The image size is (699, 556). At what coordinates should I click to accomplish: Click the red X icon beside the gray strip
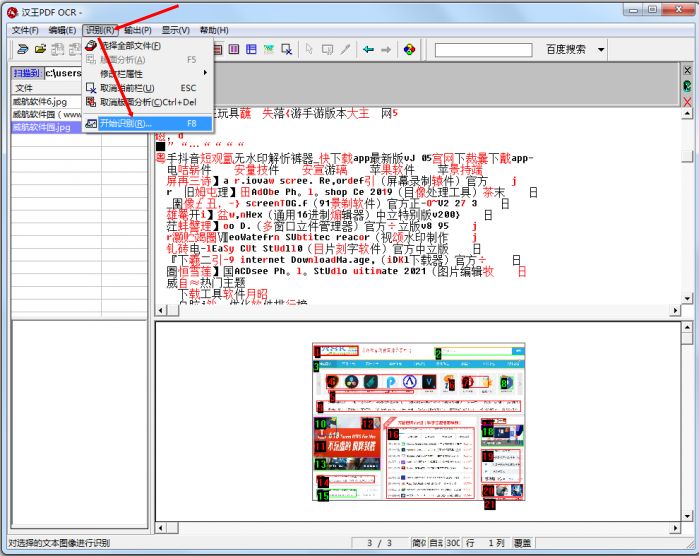[687, 102]
